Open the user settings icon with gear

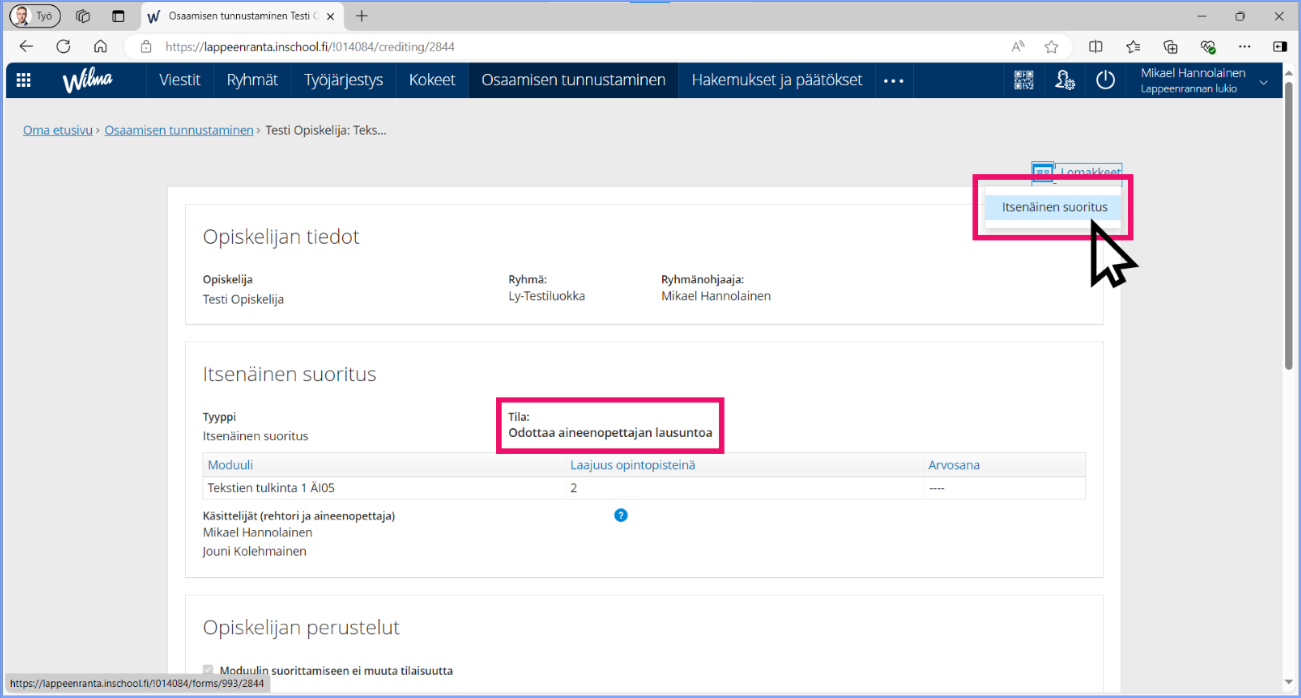pyautogui.click(x=1065, y=81)
